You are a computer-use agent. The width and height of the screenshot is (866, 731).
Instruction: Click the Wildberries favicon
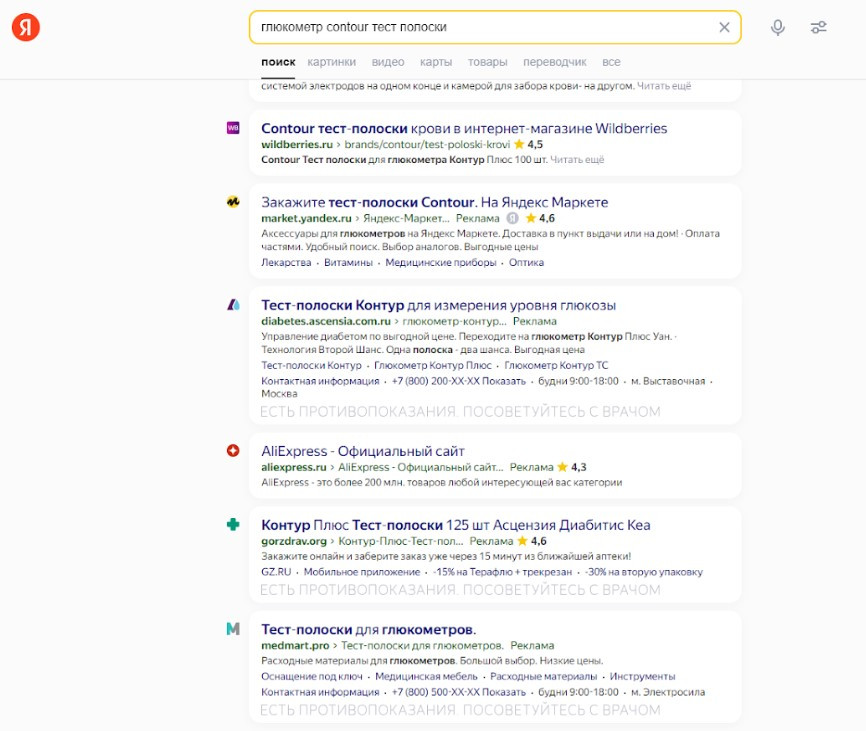tap(233, 128)
